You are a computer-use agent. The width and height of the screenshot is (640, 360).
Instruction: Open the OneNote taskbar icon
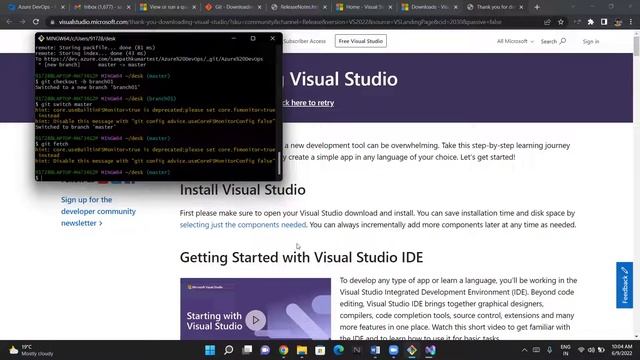[x=357, y=350]
